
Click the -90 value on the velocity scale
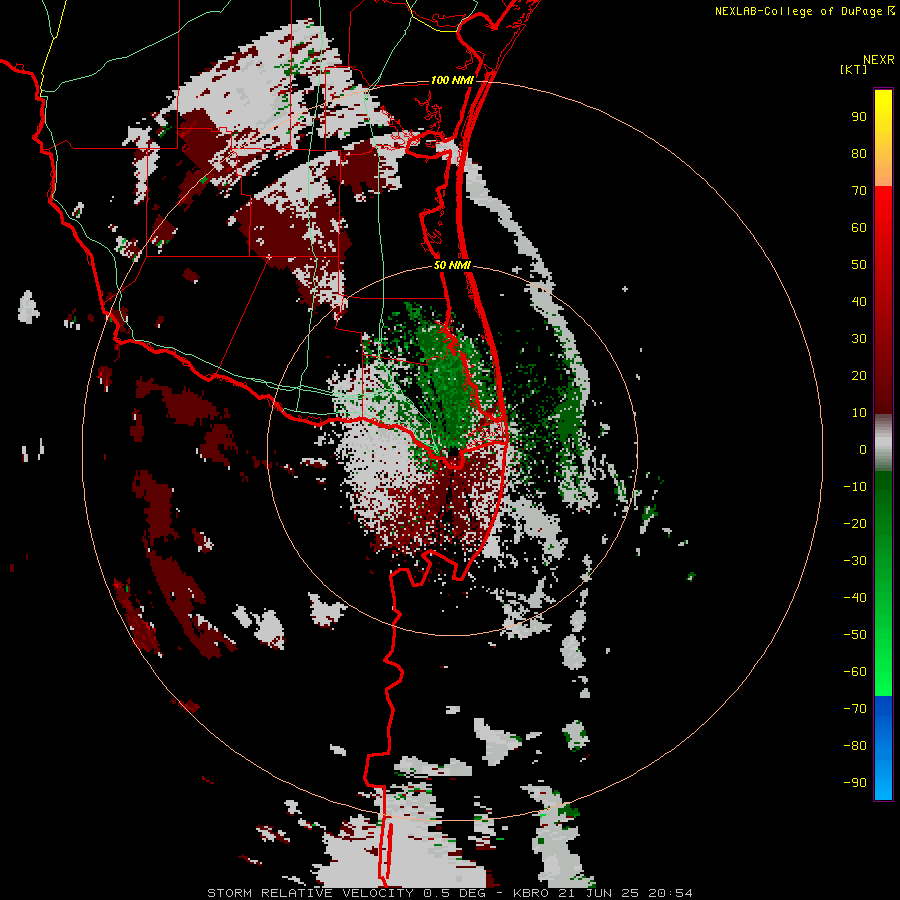(855, 783)
